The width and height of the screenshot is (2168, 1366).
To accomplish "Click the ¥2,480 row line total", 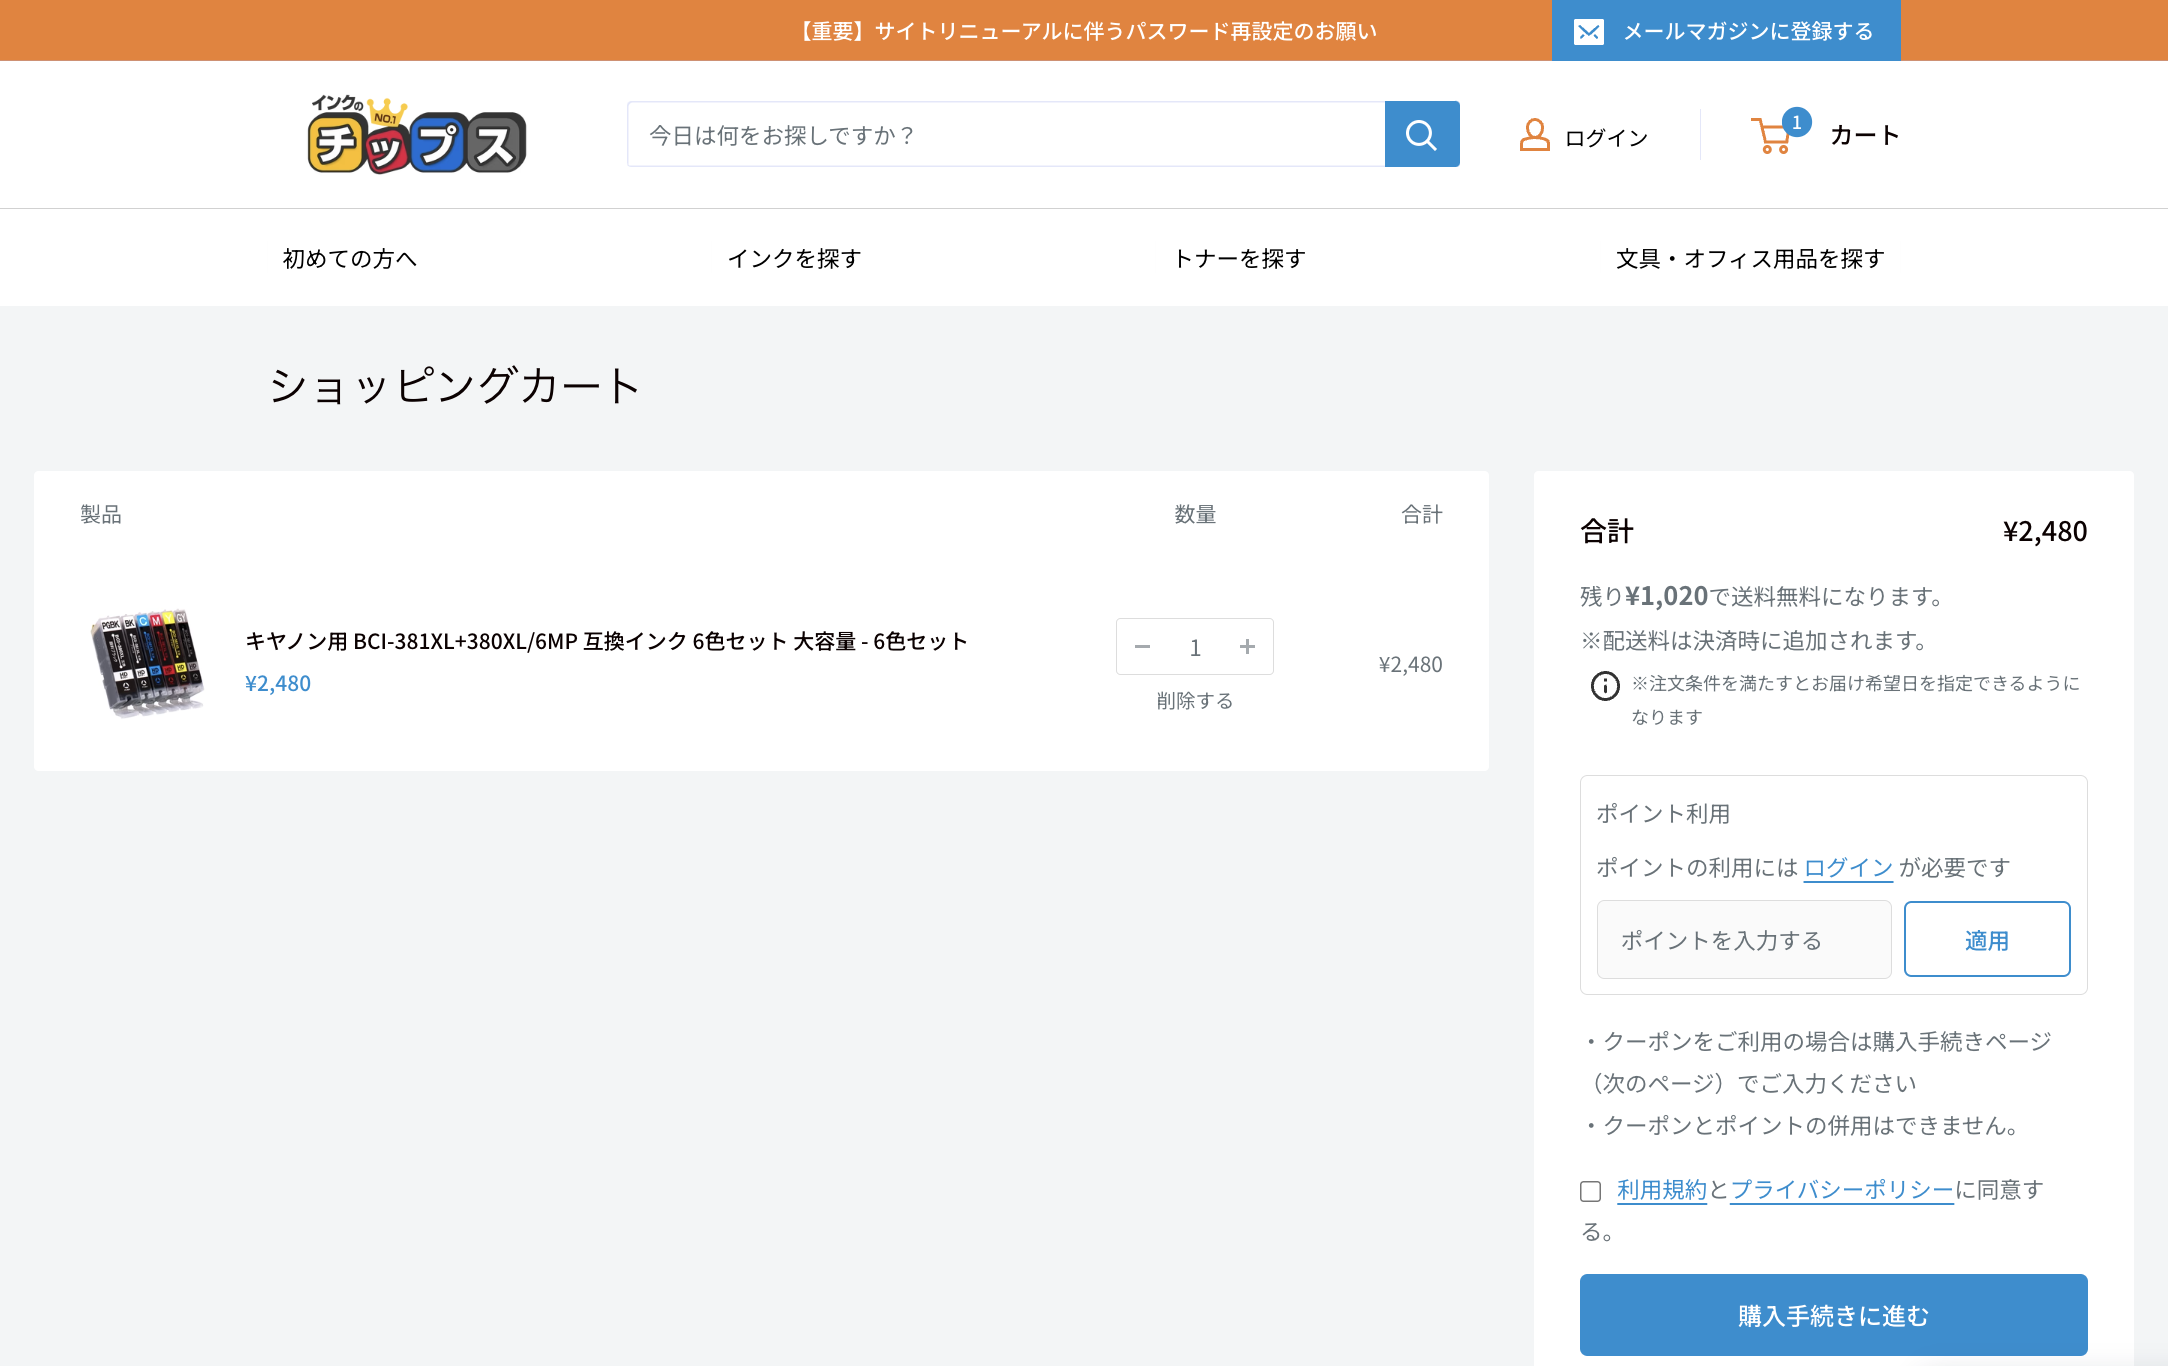I will (1410, 665).
